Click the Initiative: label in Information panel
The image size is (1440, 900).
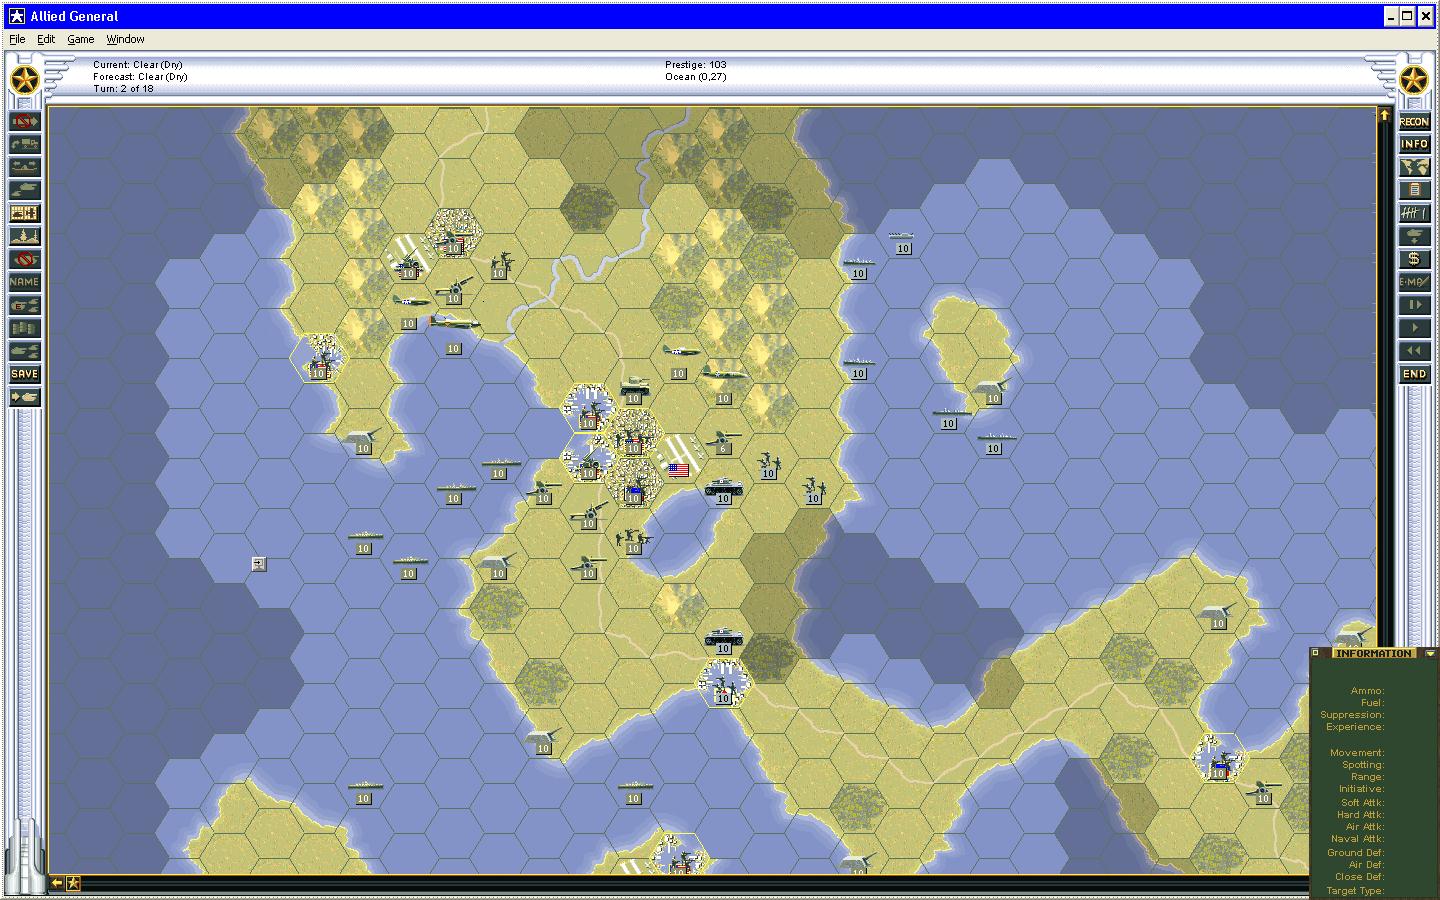pyautogui.click(x=1362, y=789)
